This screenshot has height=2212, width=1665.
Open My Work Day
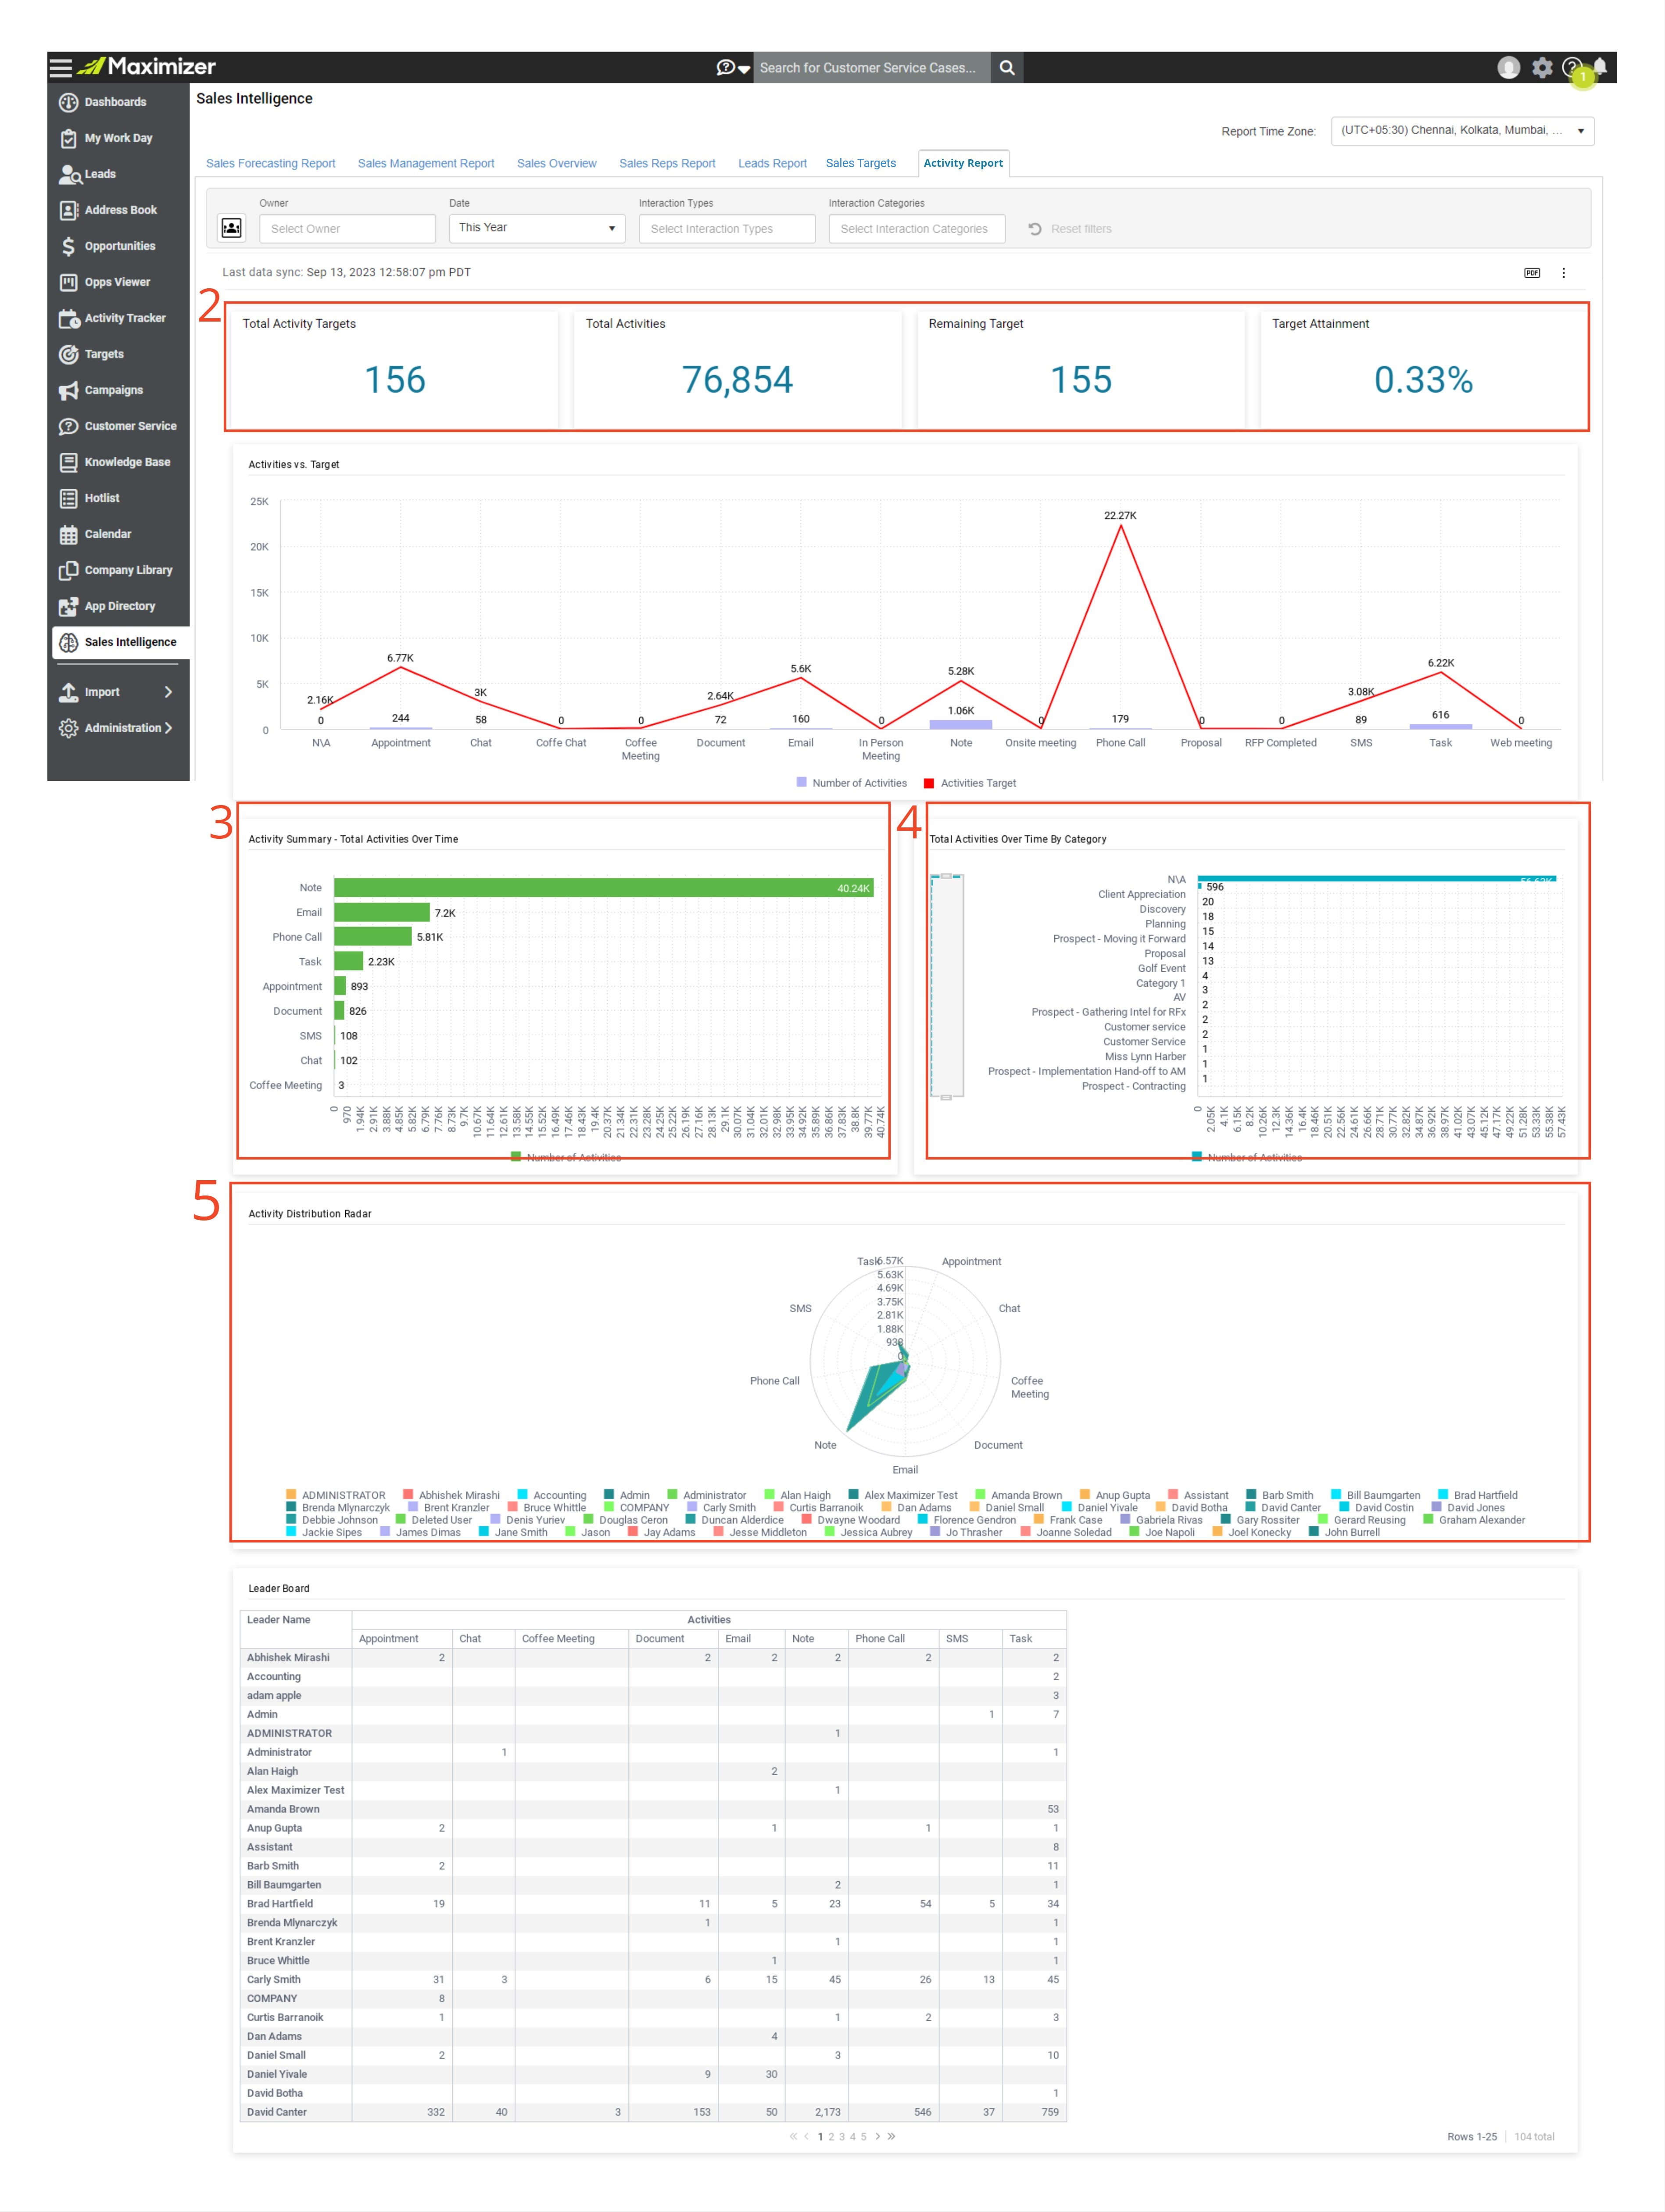tap(118, 138)
